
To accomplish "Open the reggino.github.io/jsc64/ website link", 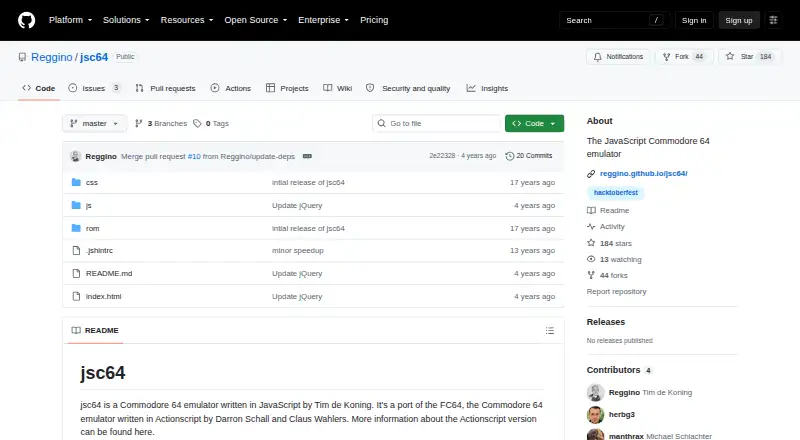I will click(x=643, y=174).
